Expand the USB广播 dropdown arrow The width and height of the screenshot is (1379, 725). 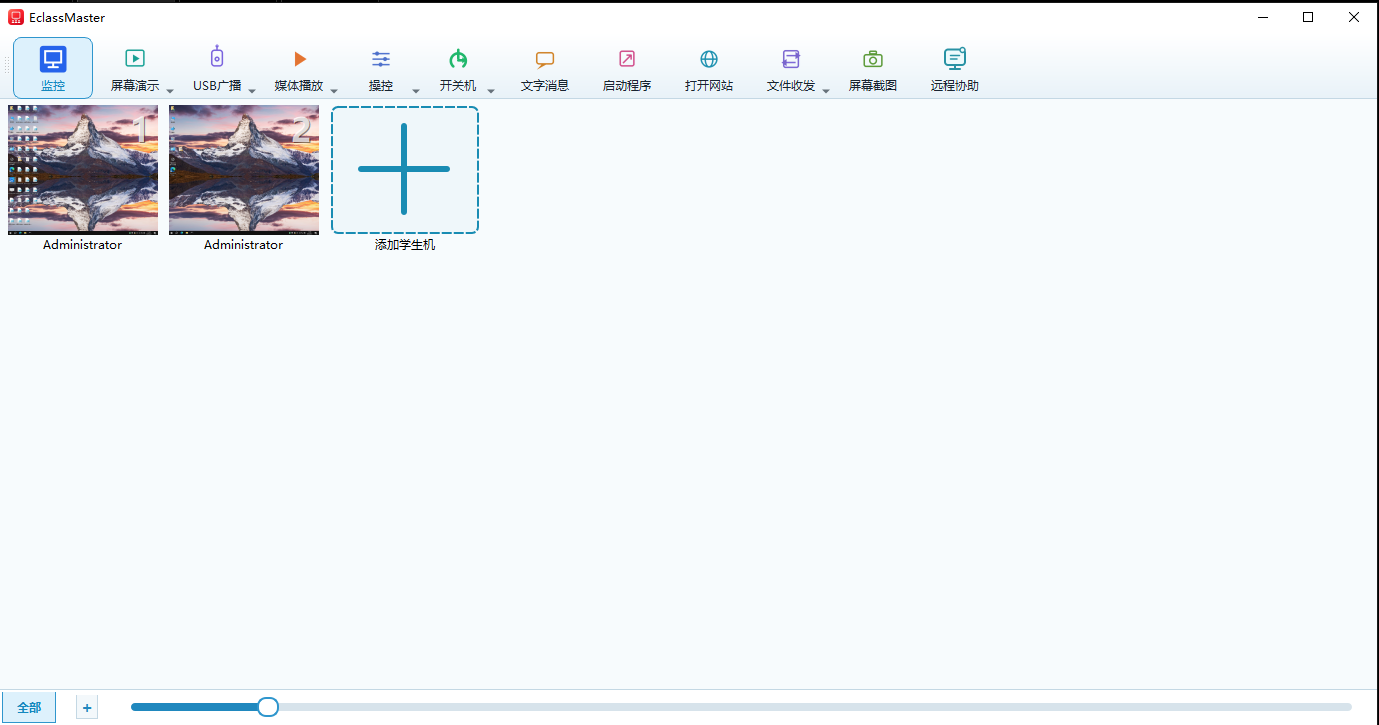[252, 90]
